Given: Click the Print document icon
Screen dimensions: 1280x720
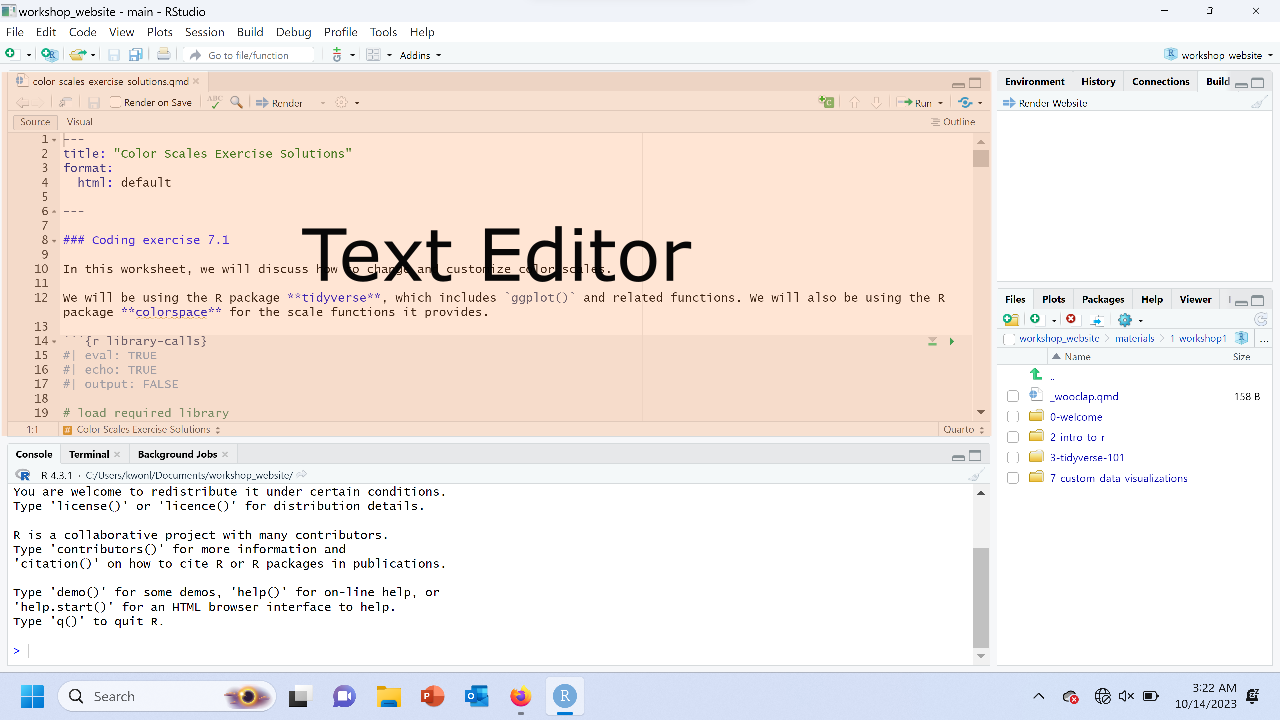Looking at the screenshot, I should pyautogui.click(x=163, y=55).
